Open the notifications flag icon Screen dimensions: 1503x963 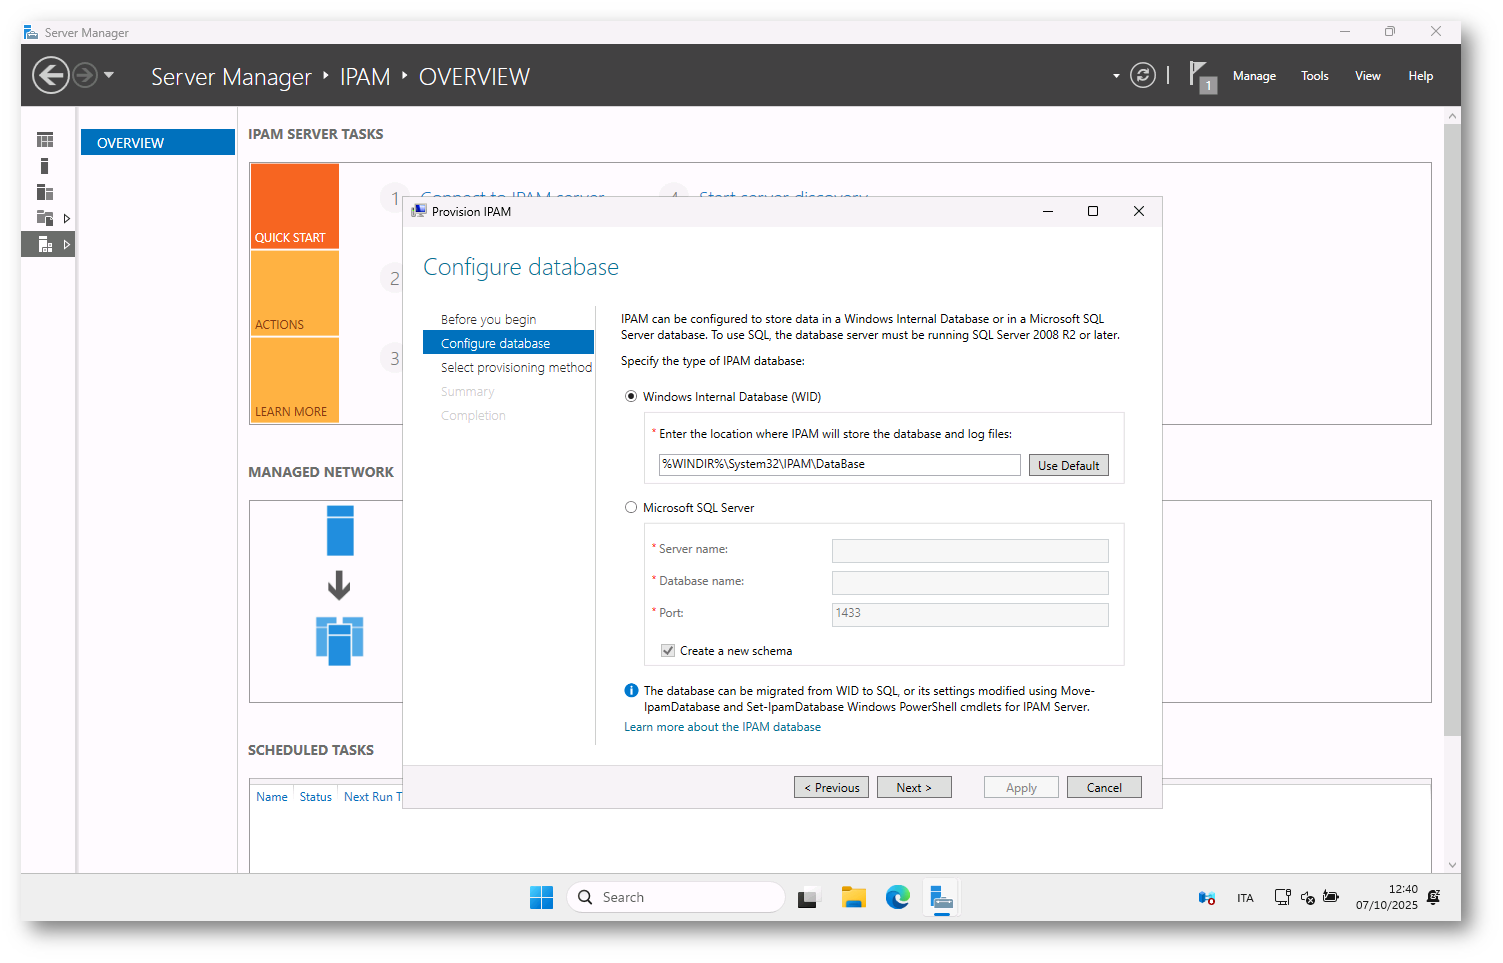1200,76
